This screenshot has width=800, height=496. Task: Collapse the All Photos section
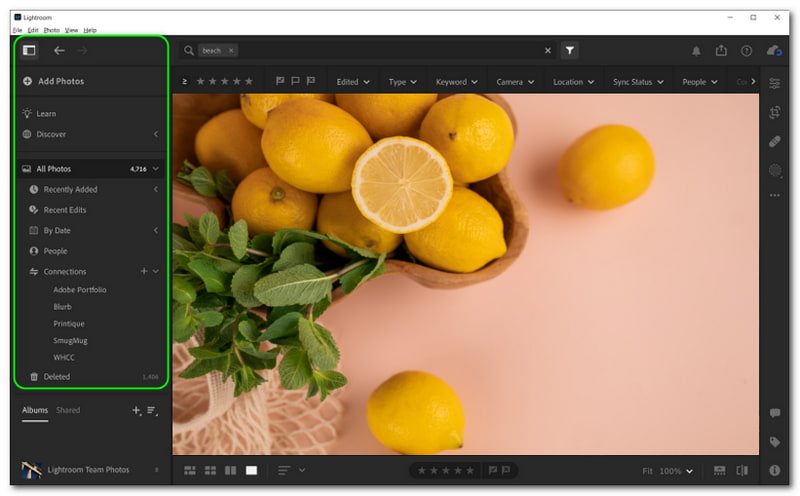157,169
